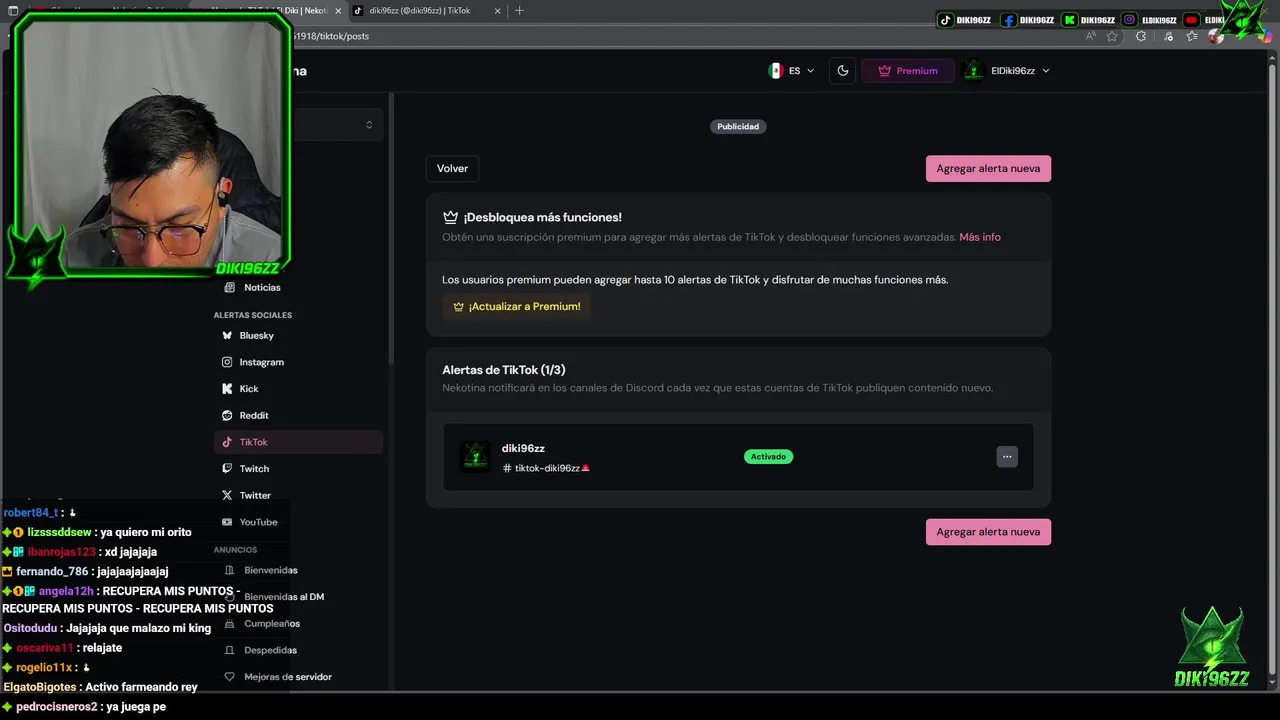Click Alertas de TikTok (1/3) heading
The image size is (1280, 720).
click(504, 370)
